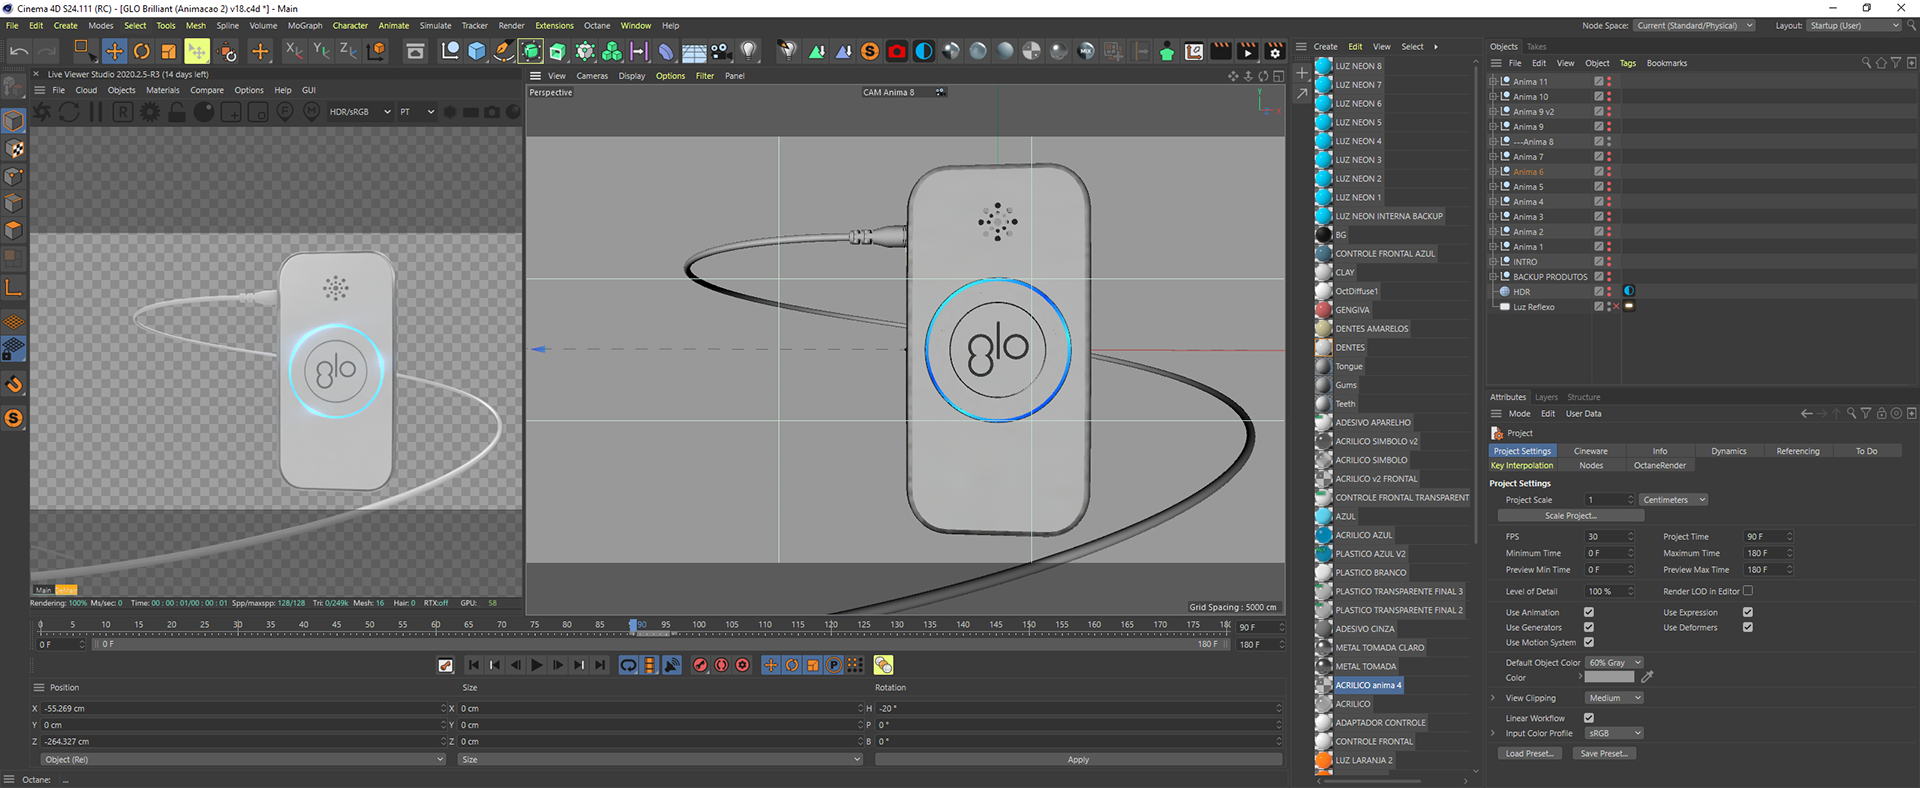Toggle timeline loop playback icon
The width and height of the screenshot is (1920, 788).
[x=628, y=665]
